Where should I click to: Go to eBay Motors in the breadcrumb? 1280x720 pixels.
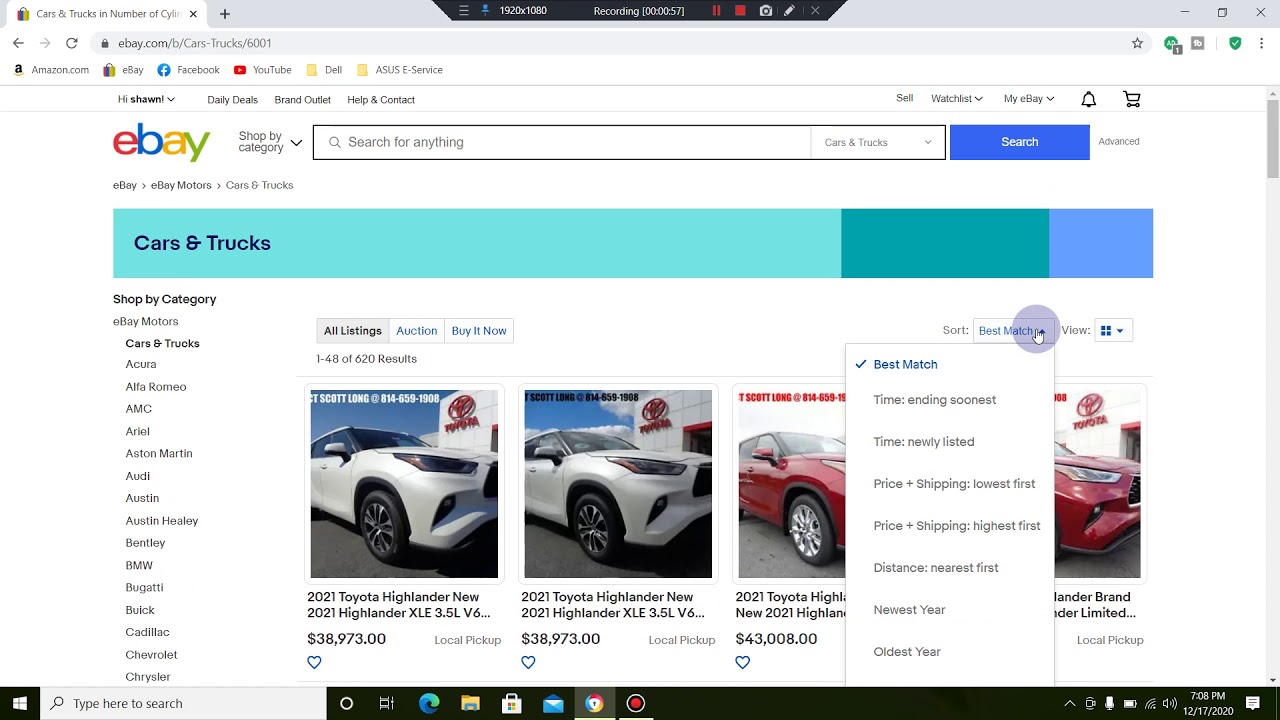tap(181, 185)
